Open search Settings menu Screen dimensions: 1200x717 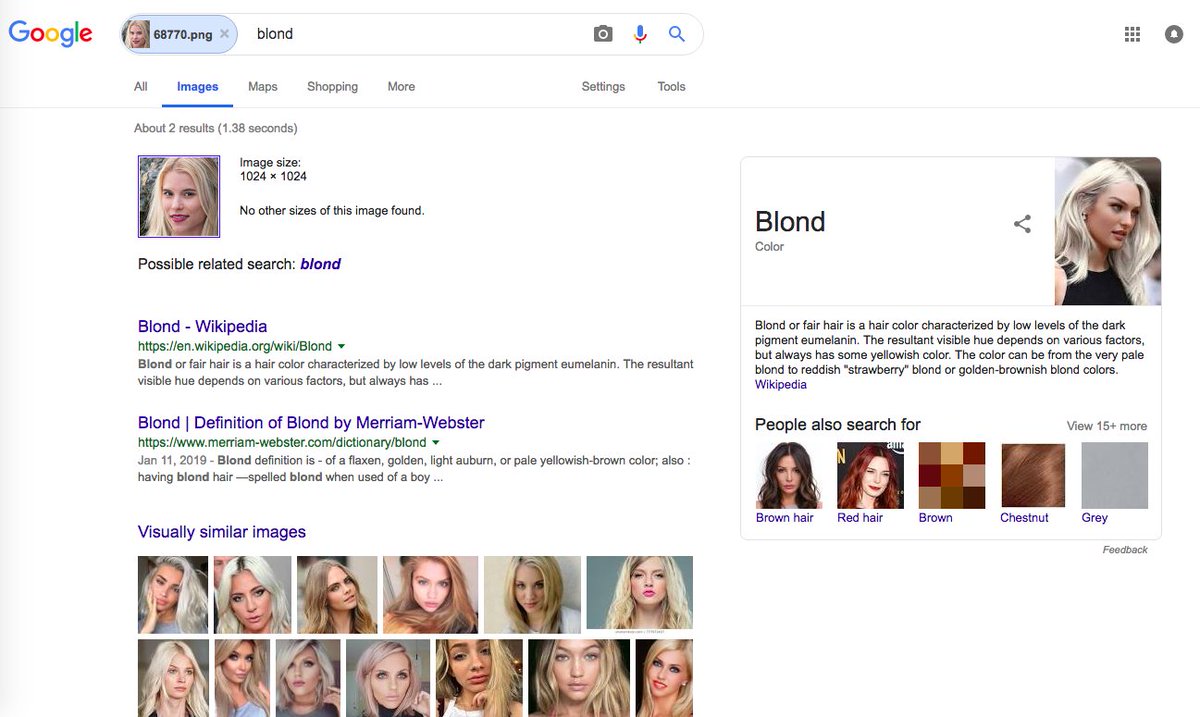603,87
